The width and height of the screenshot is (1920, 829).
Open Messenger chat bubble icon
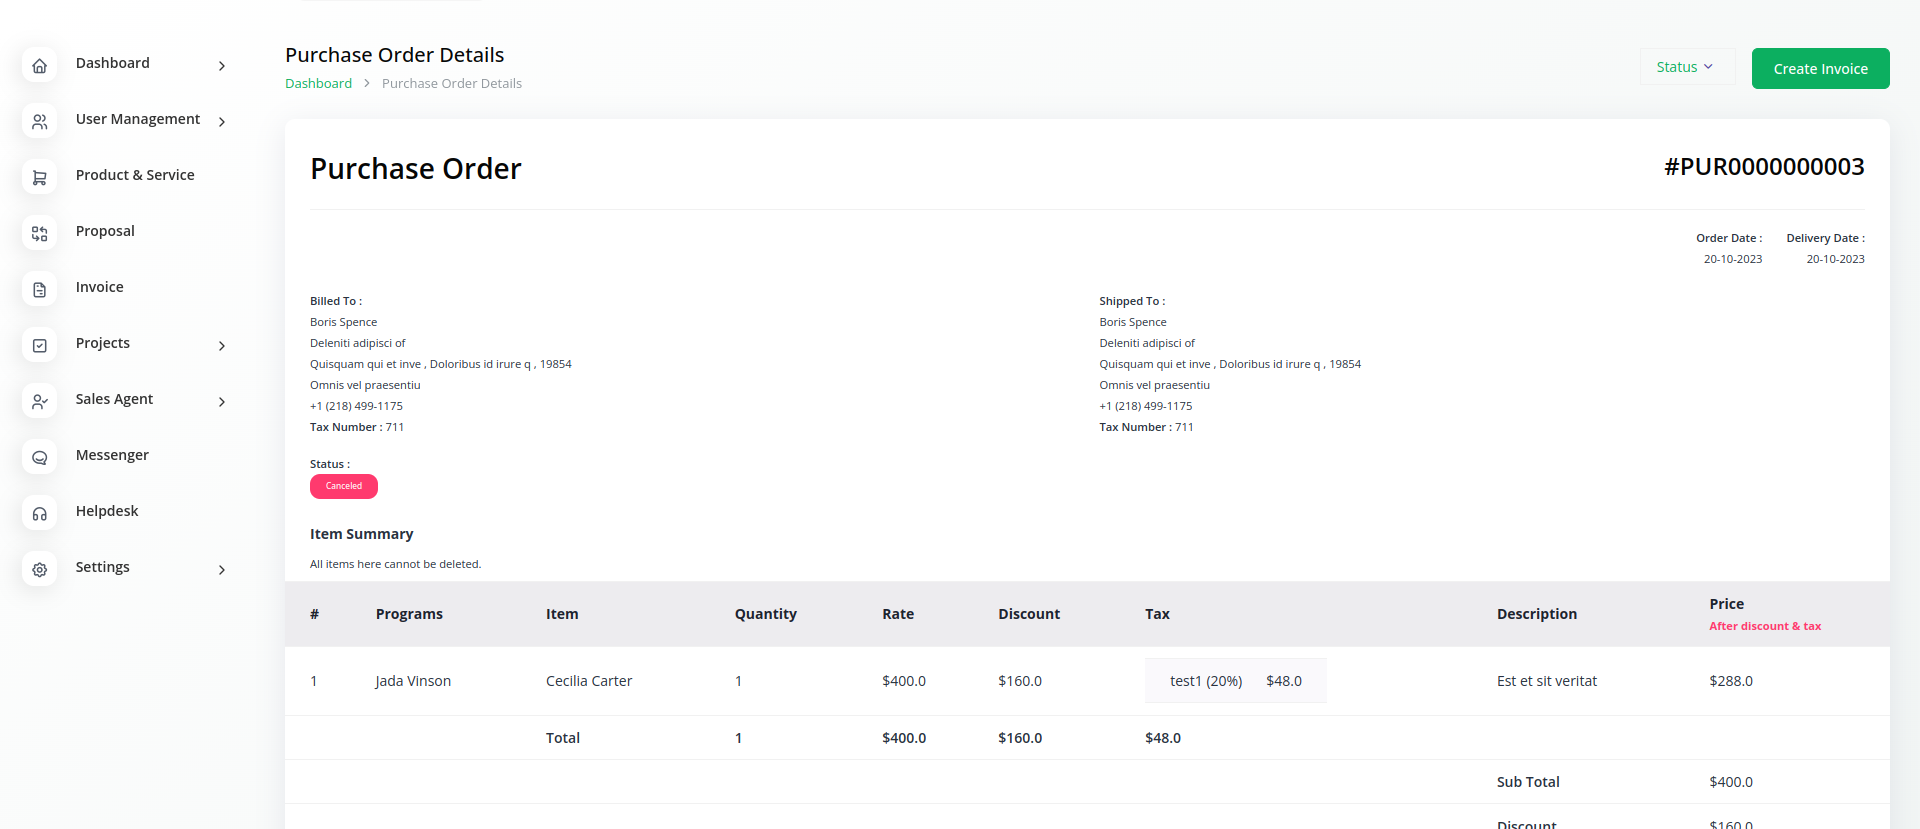coord(39,458)
